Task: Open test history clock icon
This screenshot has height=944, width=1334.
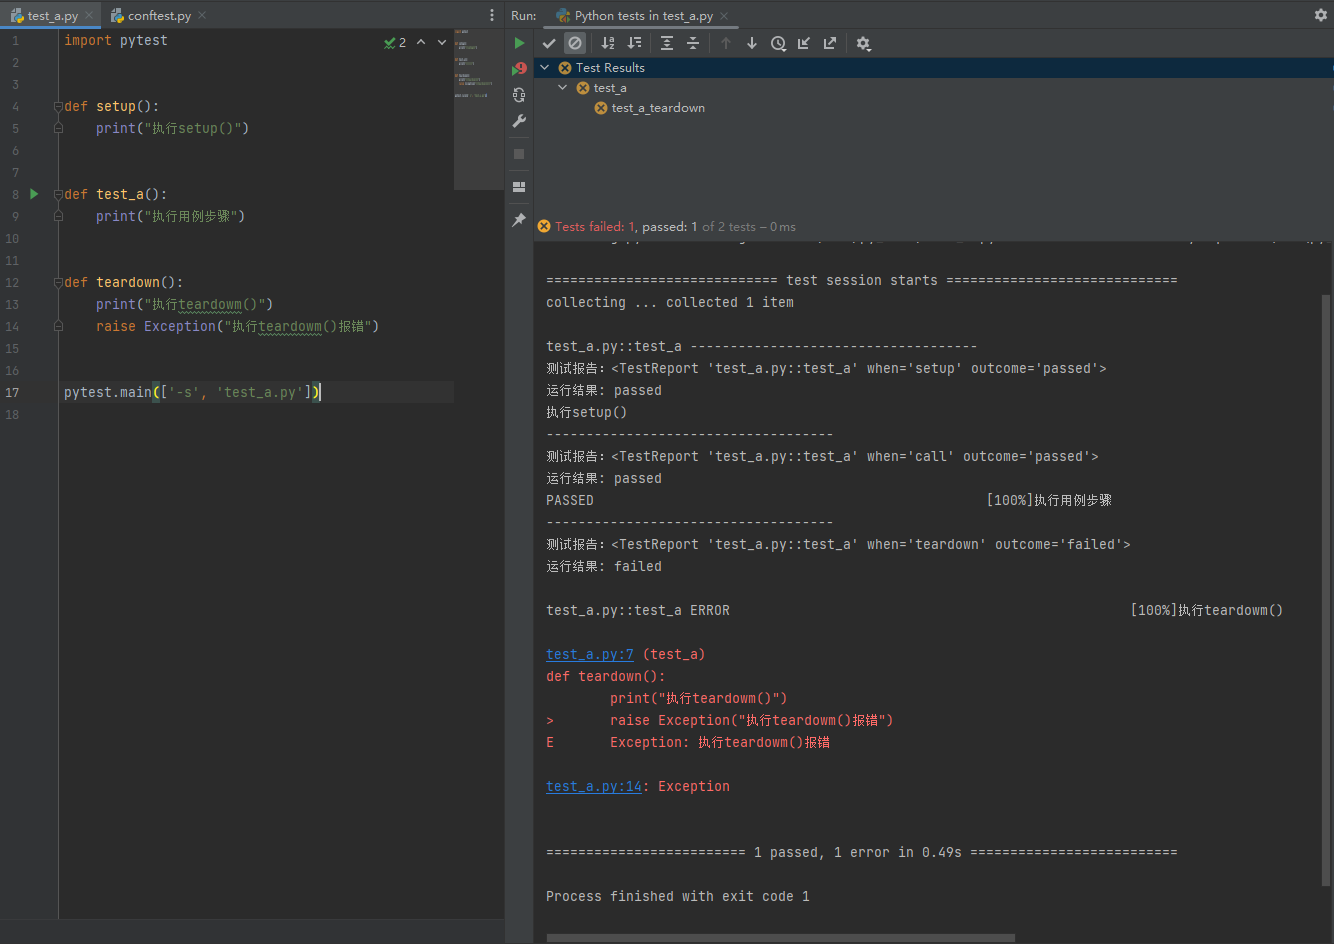Action: pos(778,43)
